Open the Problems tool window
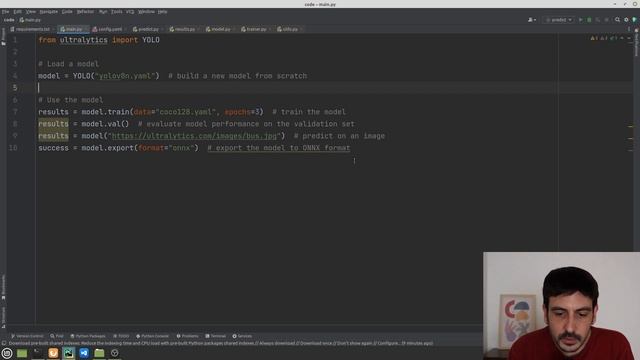 coord(187,336)
